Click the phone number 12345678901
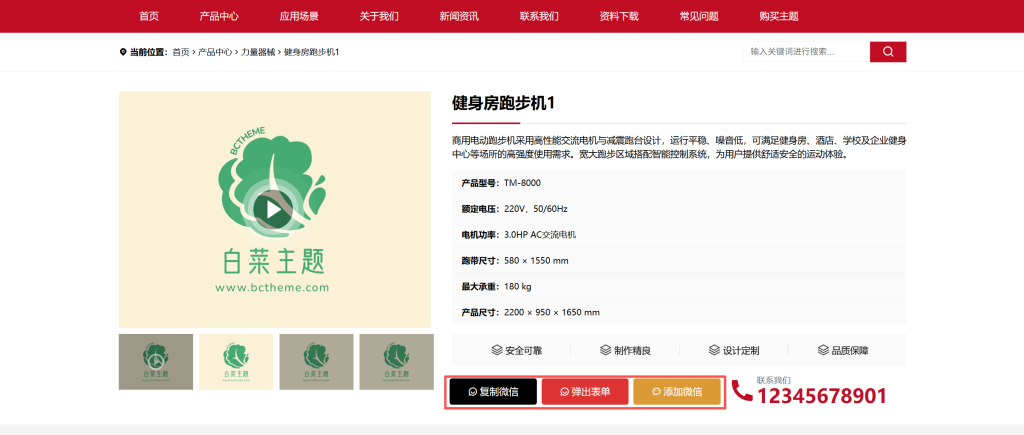Image resolution: width=1024 pixels, height=435 pixels. click(x=822, y=396)
